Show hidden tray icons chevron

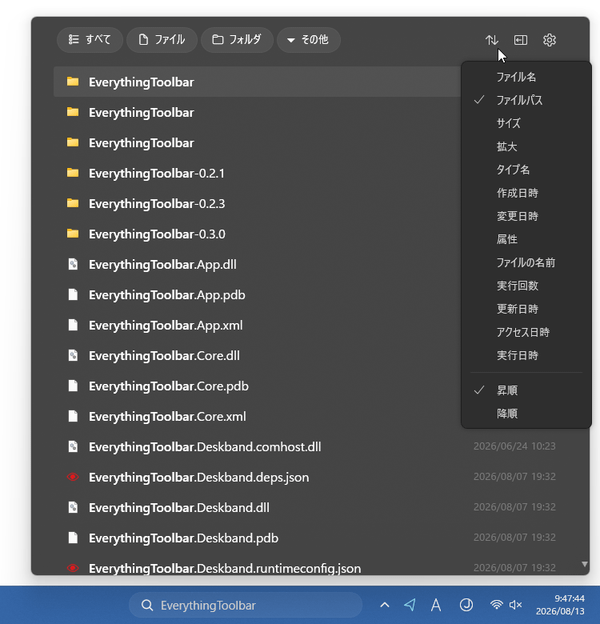384,605
